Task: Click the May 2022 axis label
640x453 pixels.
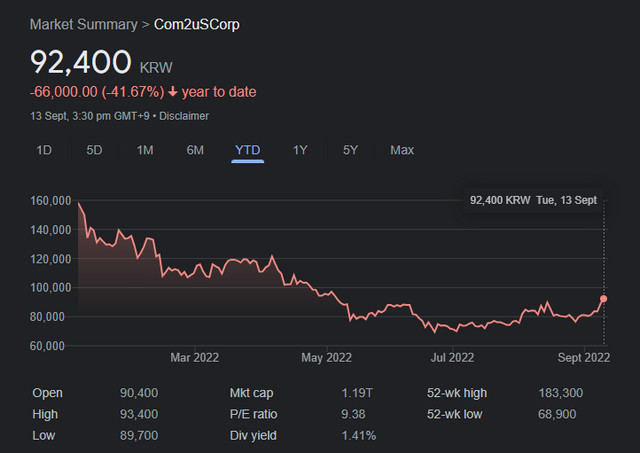Action: tap(327, 358)
